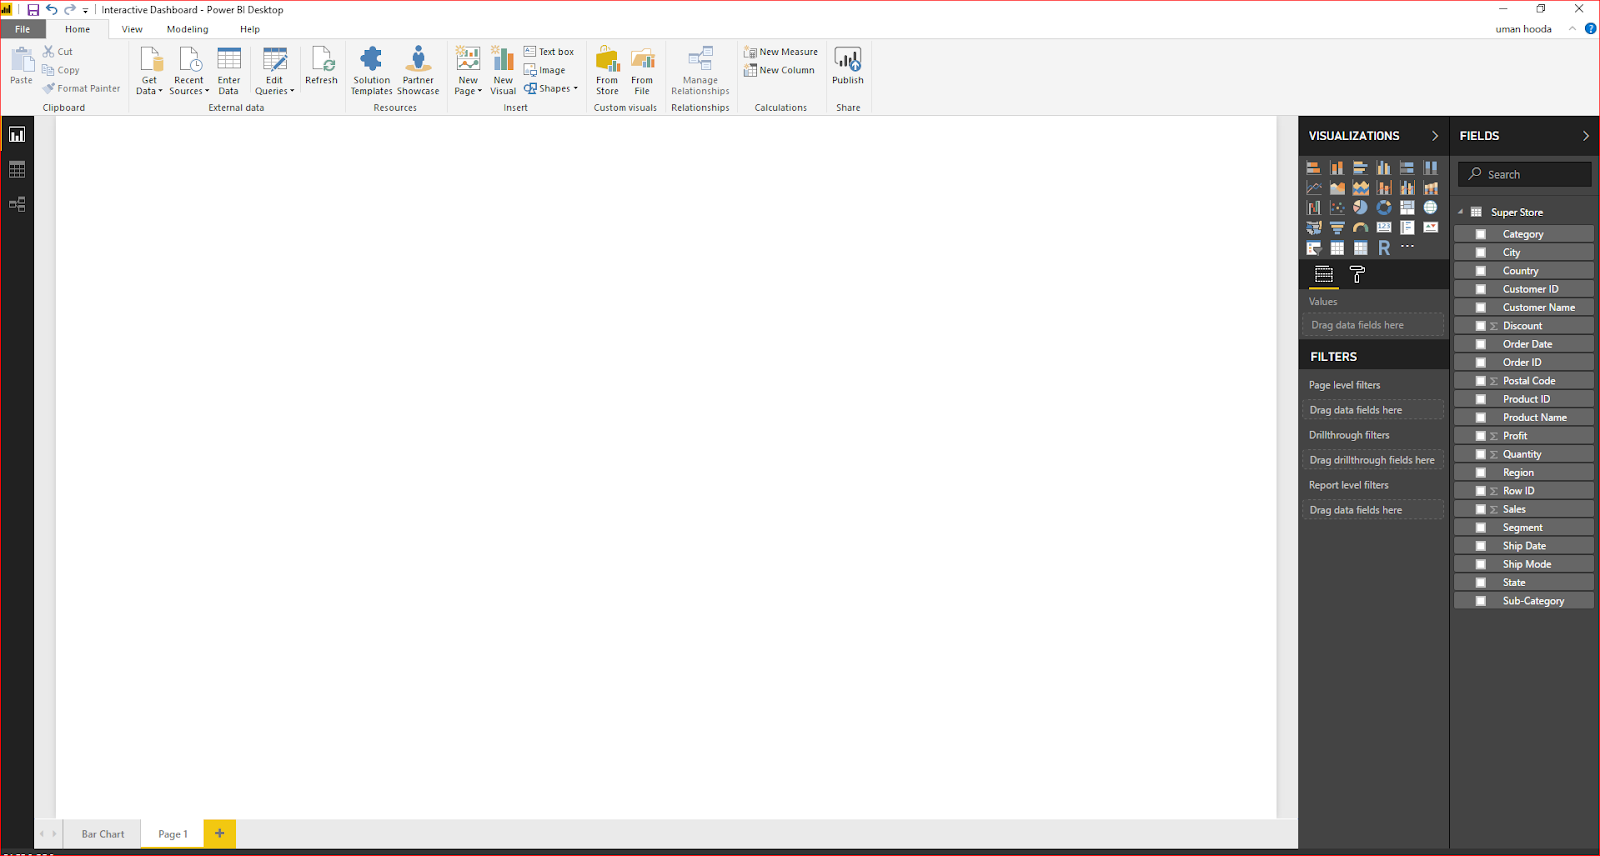Open the Format paint roller pane
The height and width of the screenshot is (856, 1600).
[1357, 274]
